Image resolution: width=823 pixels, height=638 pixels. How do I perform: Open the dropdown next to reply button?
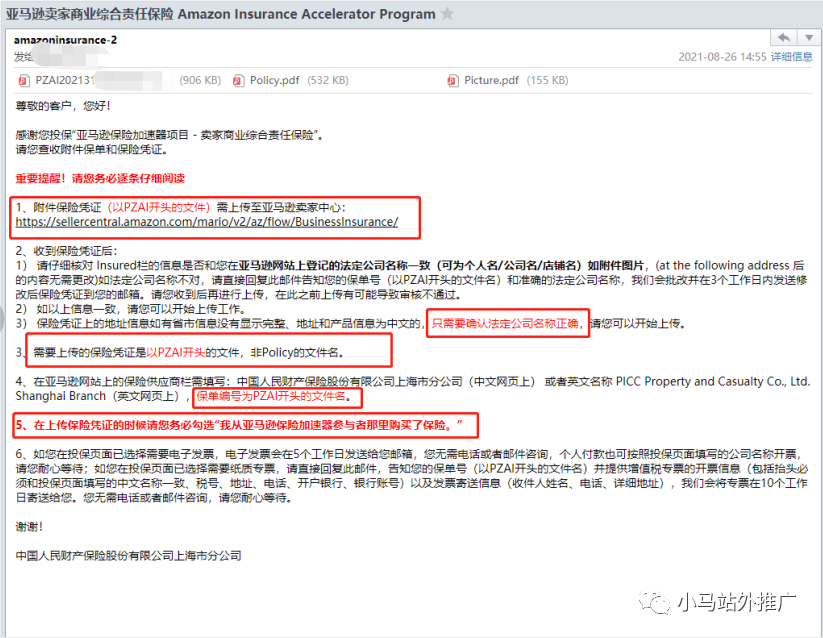click(x=809, y=38)
